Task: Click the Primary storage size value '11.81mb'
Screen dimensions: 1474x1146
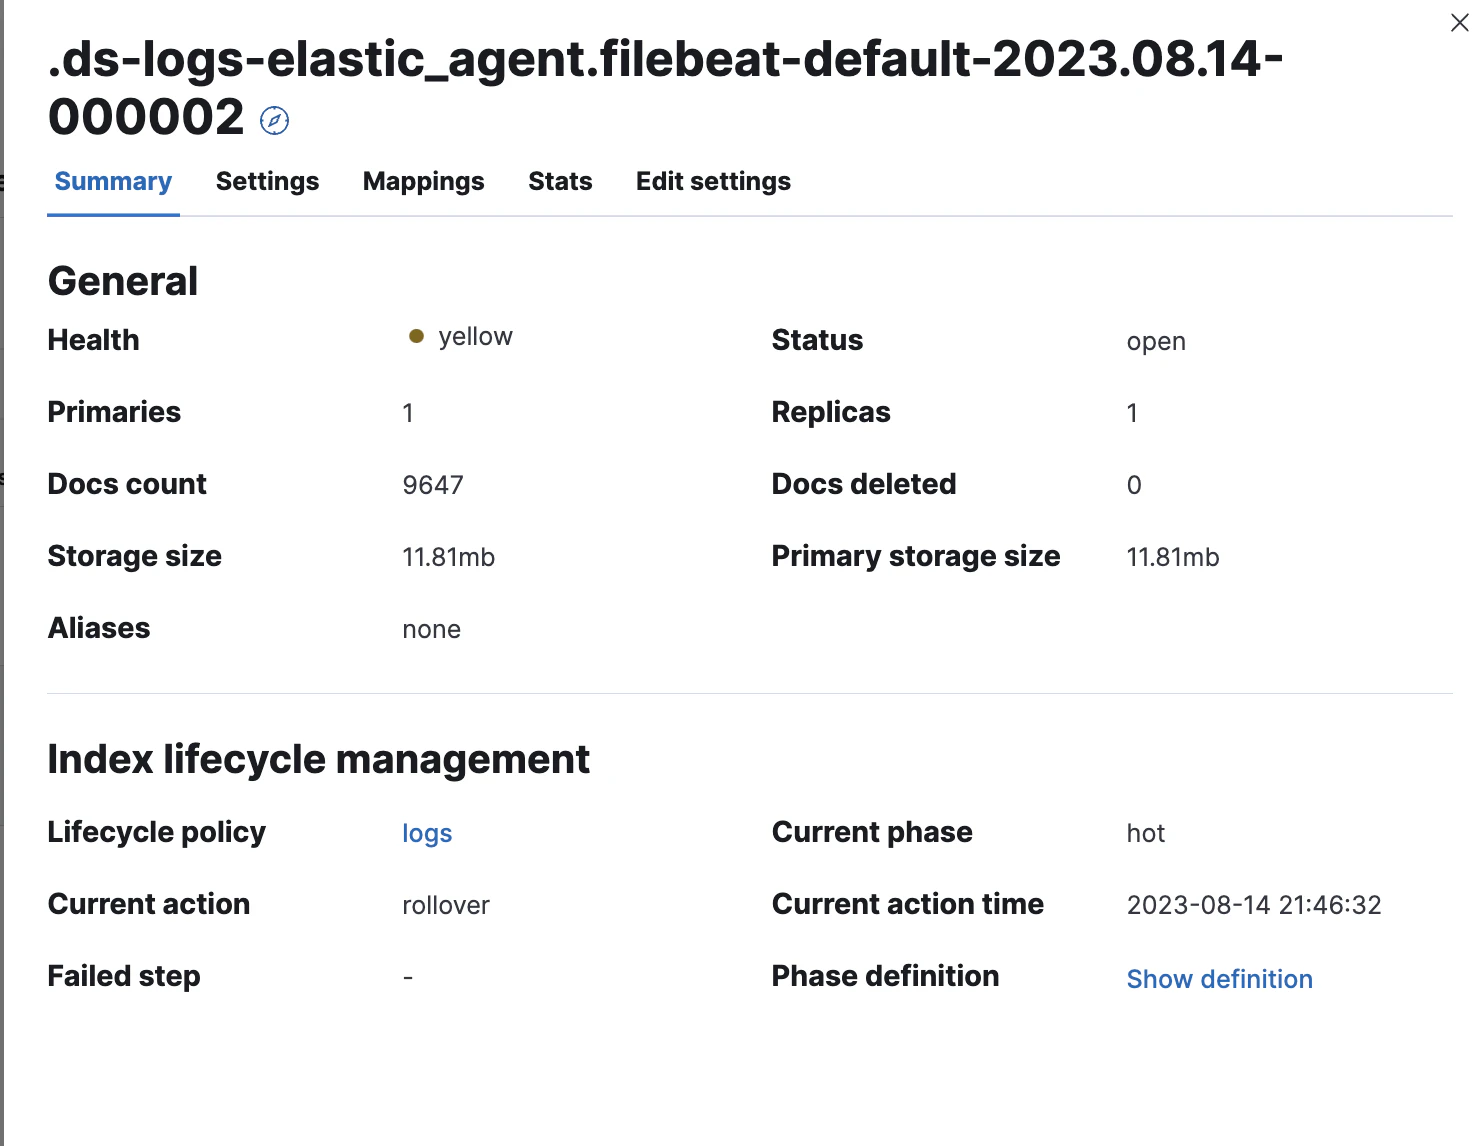Action: click(x=1173, y=558)
